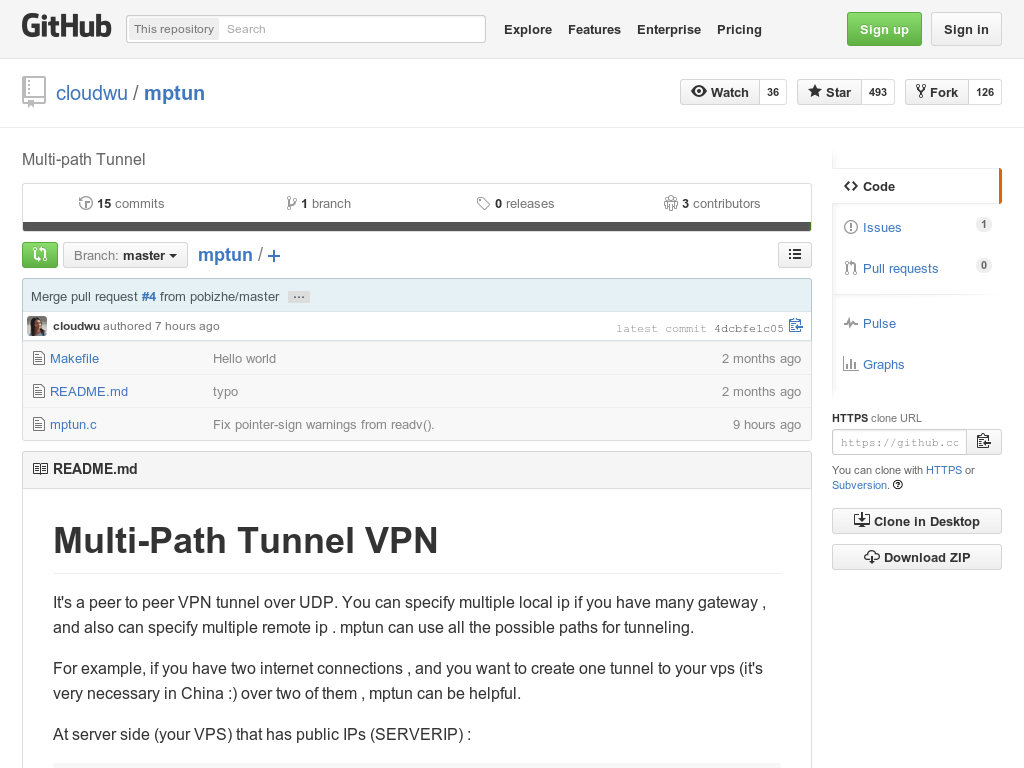Copy HTTPS clone URL to clipboard
This screenshot has width=1024, height=768.
coord(984,442)
